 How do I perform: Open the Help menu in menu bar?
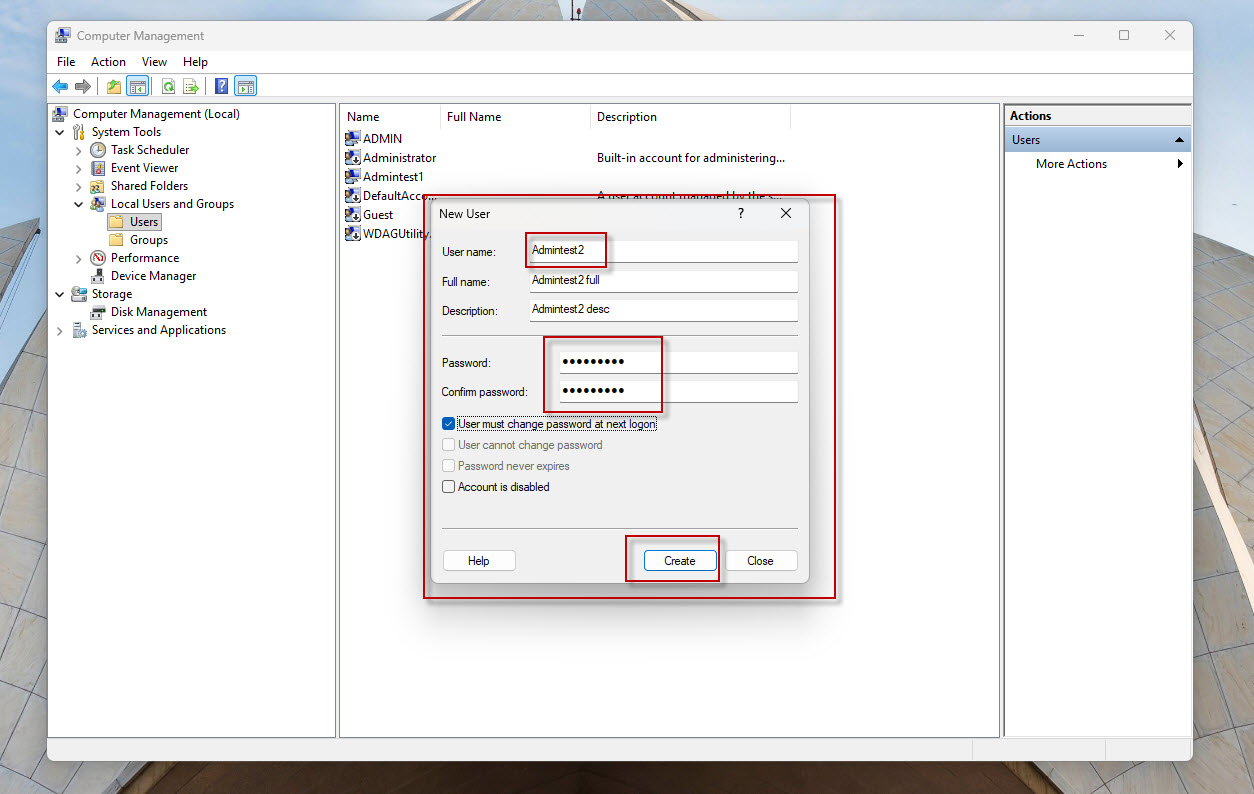pos(195,62)
